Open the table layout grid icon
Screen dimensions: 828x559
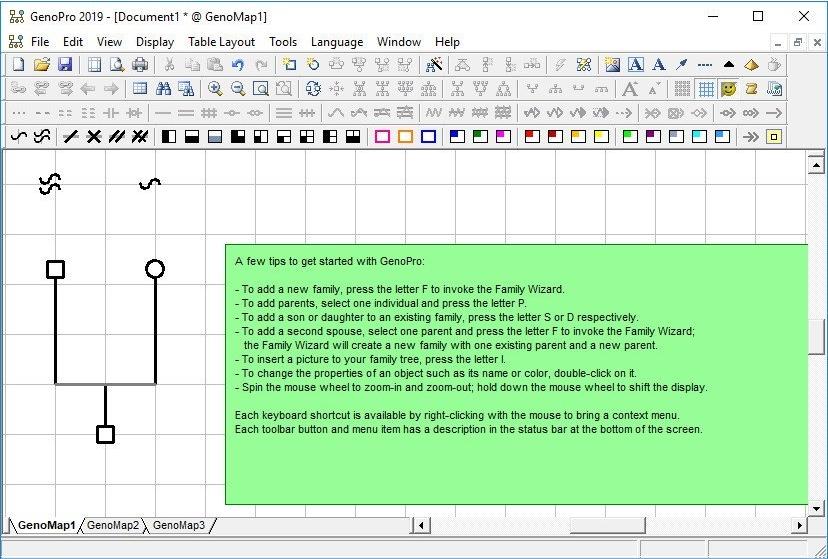tap(140, 88)
